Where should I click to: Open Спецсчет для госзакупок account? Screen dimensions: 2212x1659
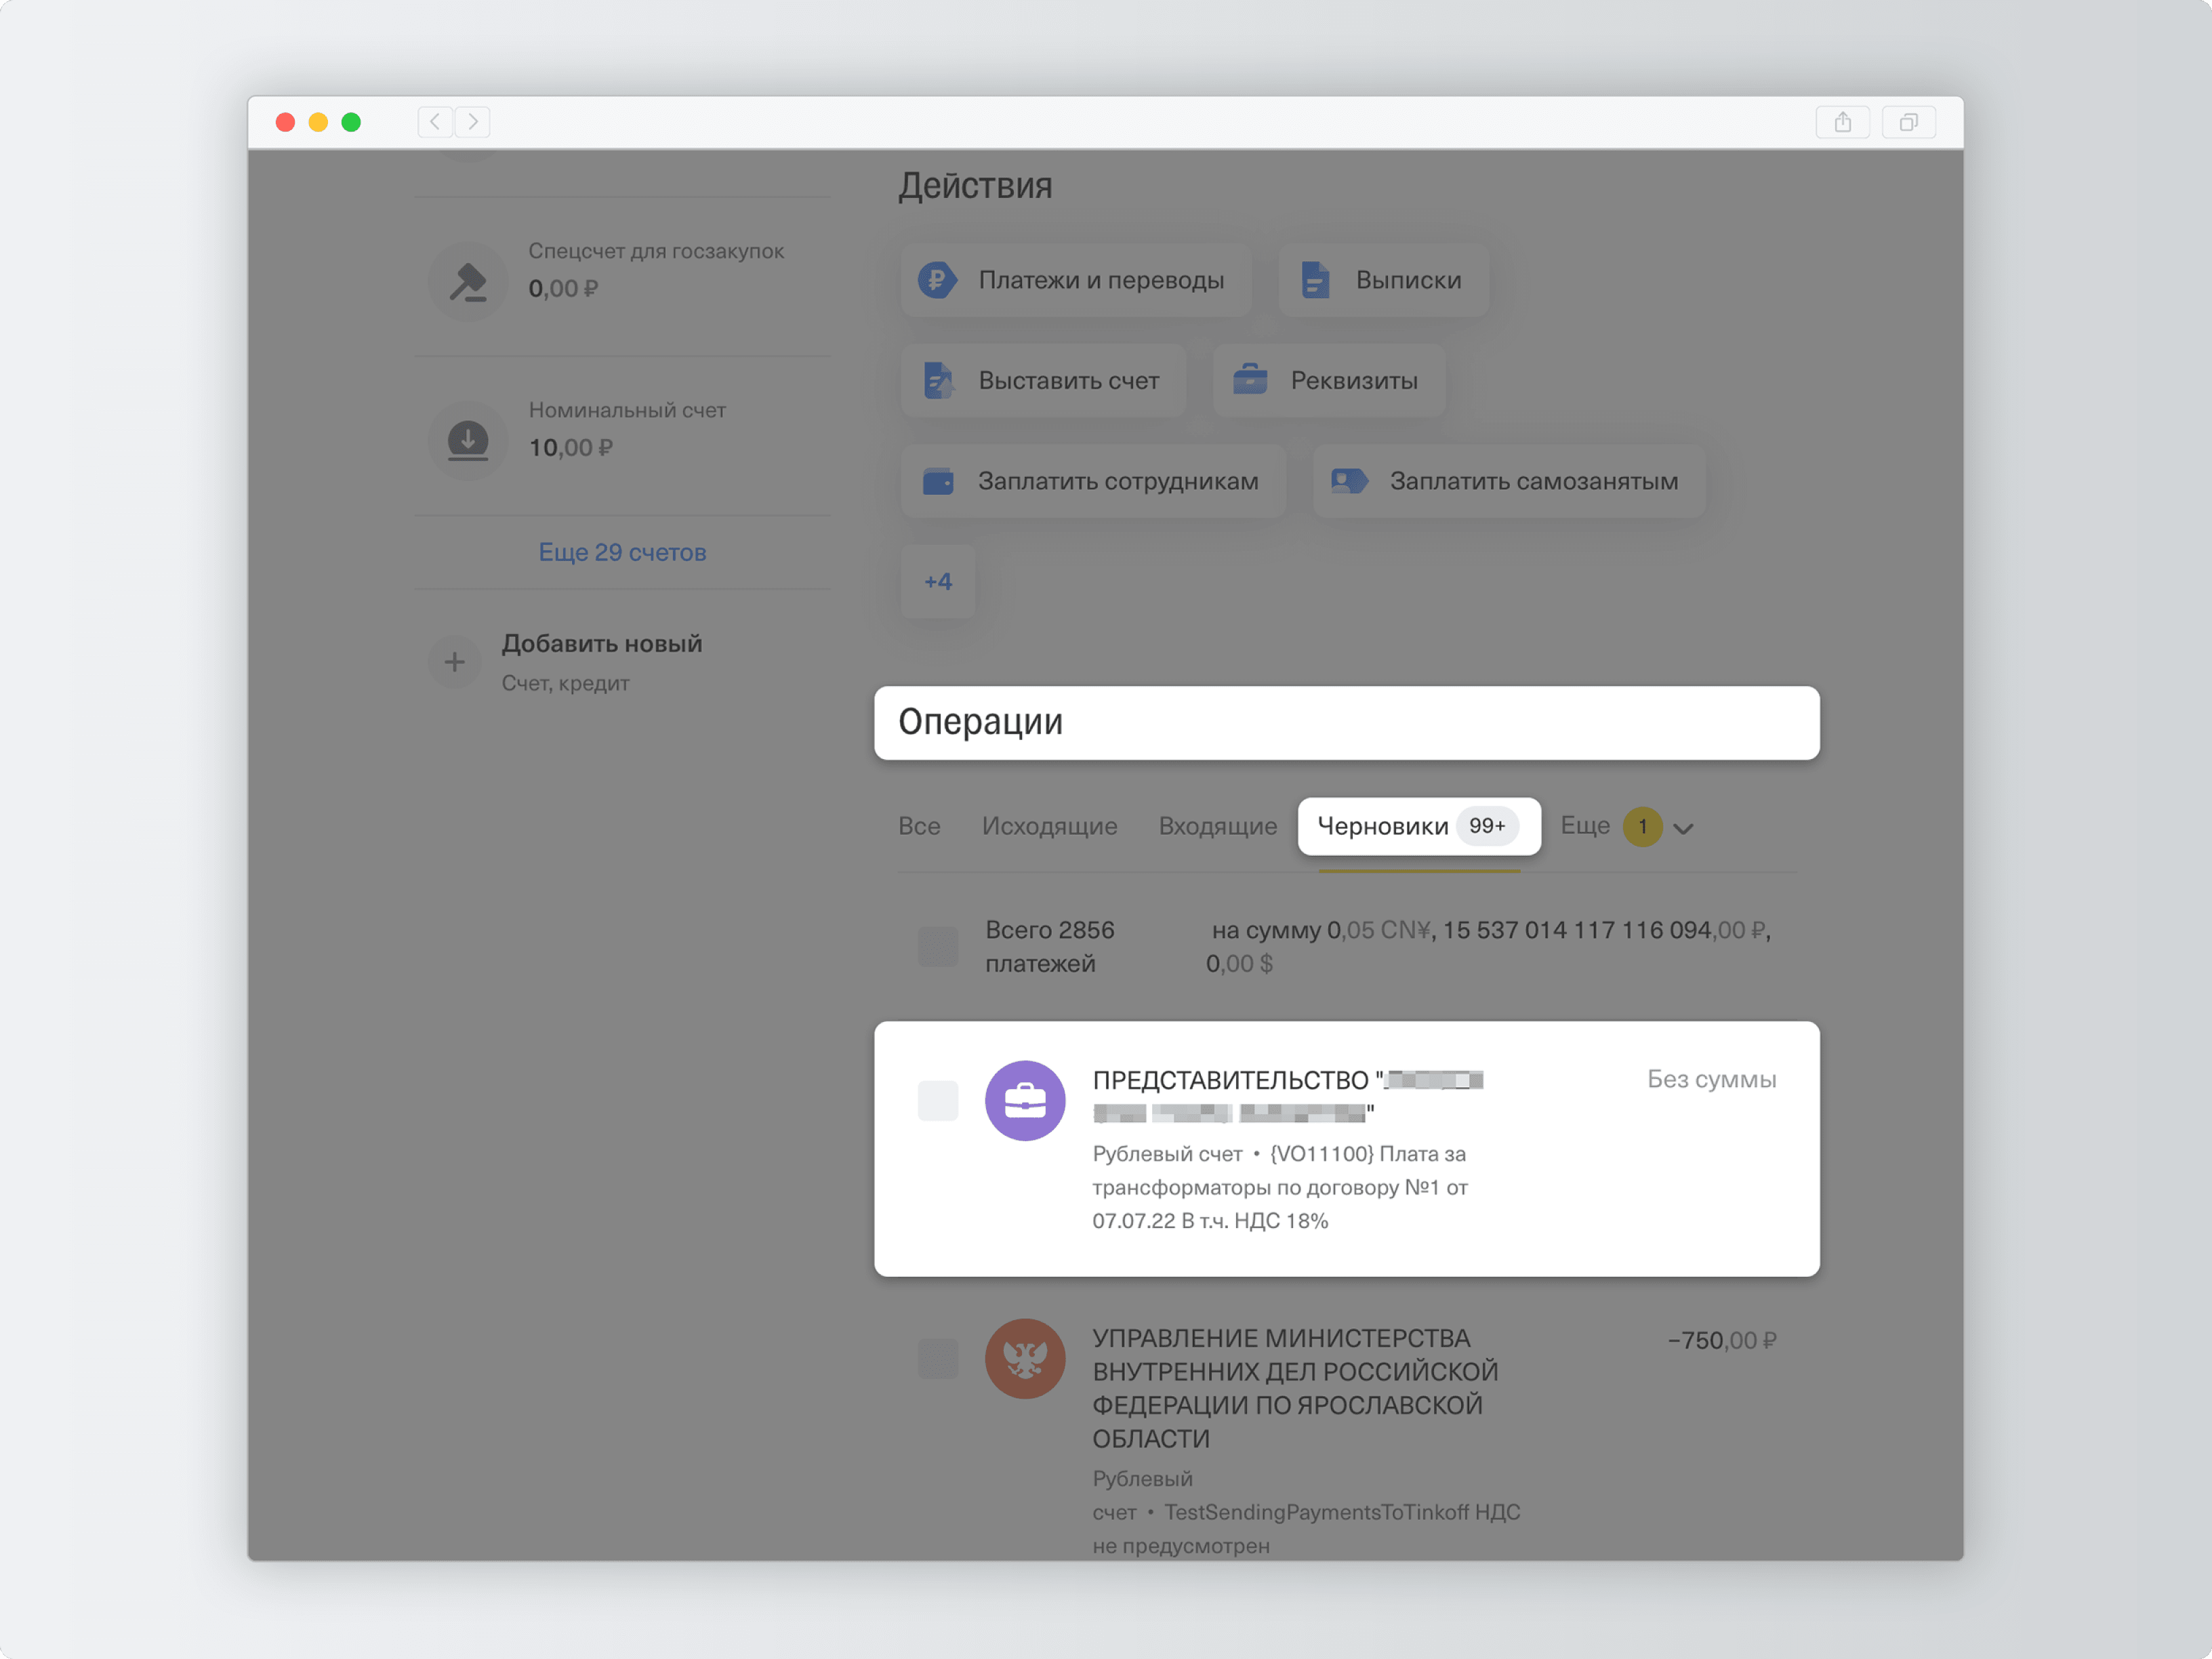[x=622, y=276]
